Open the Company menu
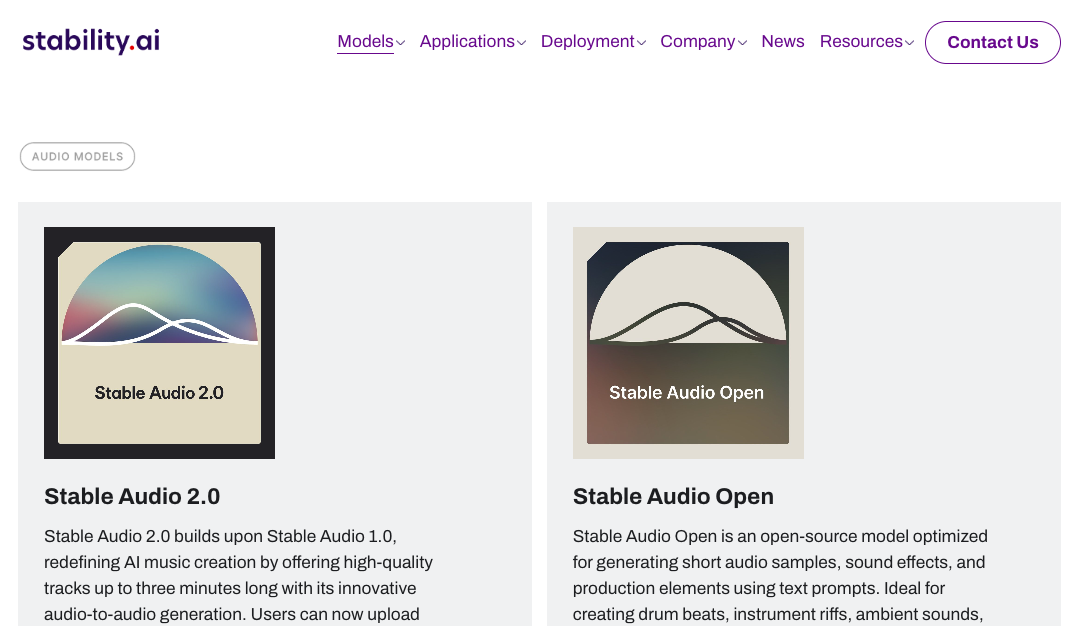This screenshot has width=1079, height=626. point(698,41)
